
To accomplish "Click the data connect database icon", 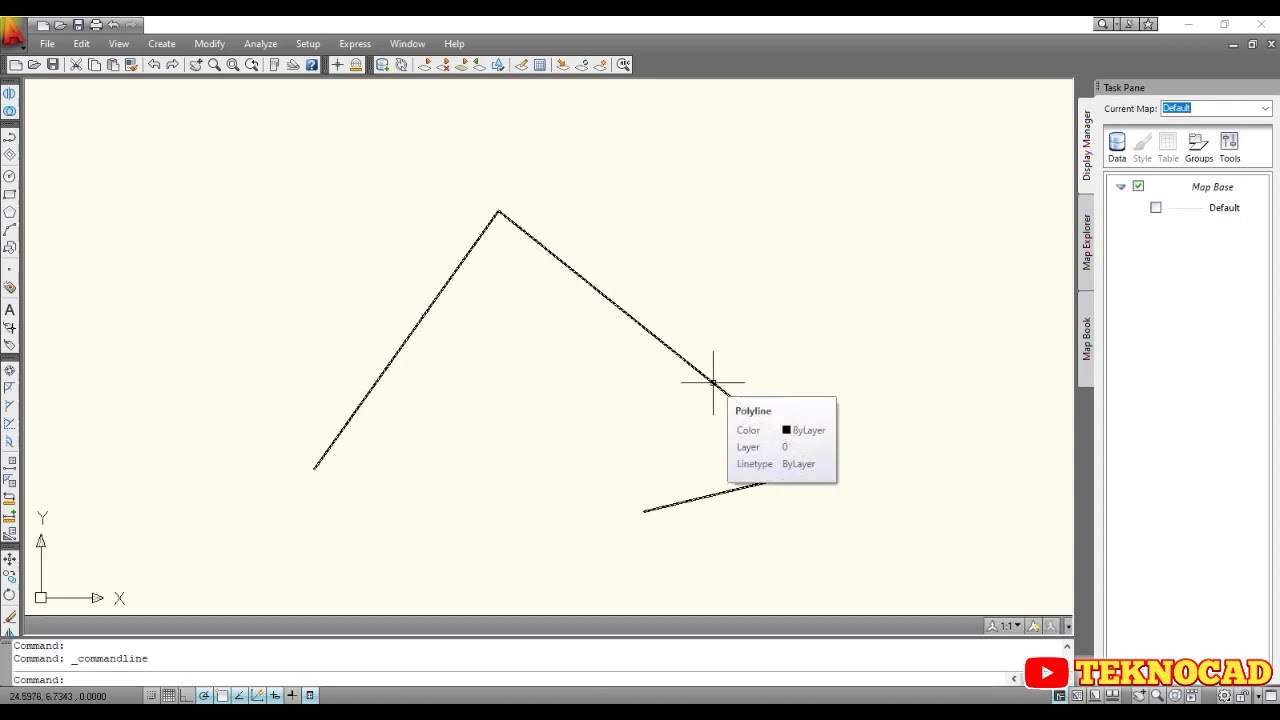I will tap(382, 65).
